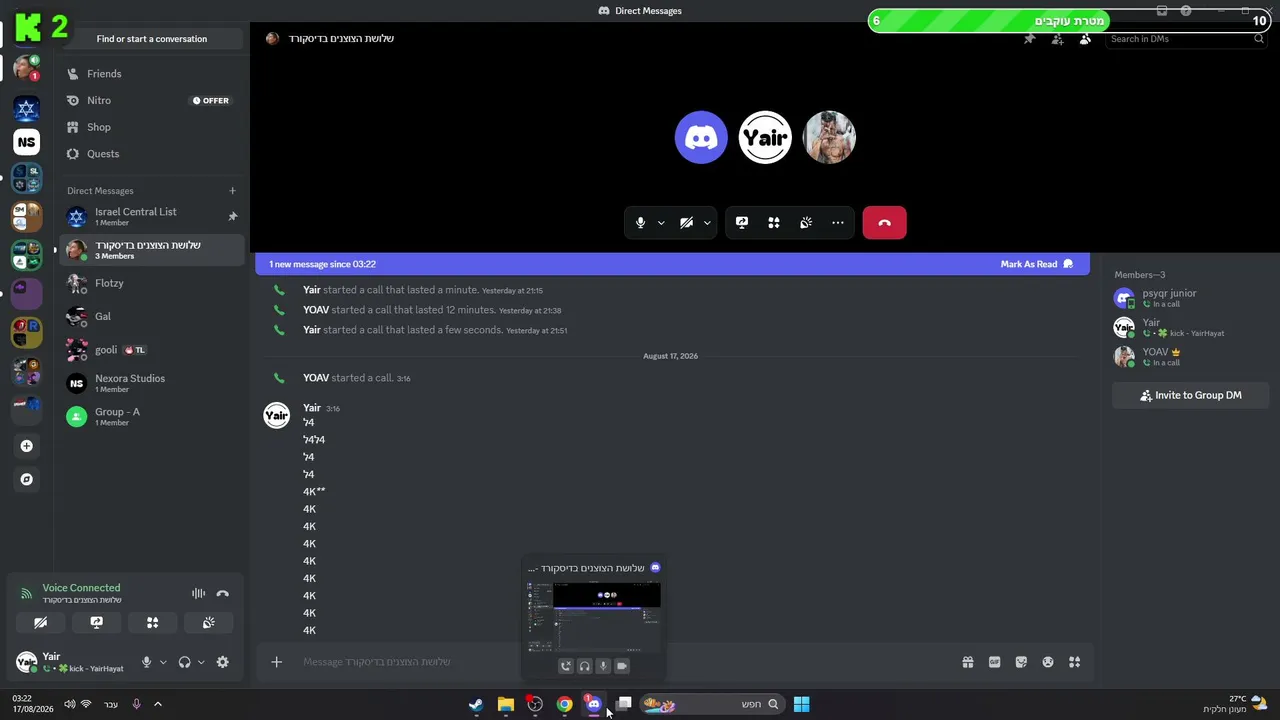
Task: Open Discord help in the title bar
Action: click(1186, 11)
